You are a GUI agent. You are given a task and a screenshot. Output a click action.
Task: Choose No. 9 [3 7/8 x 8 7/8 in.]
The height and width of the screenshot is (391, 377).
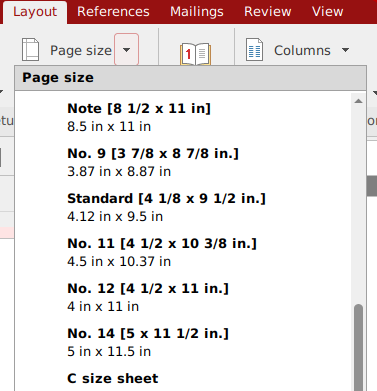[x=183, y=162]
